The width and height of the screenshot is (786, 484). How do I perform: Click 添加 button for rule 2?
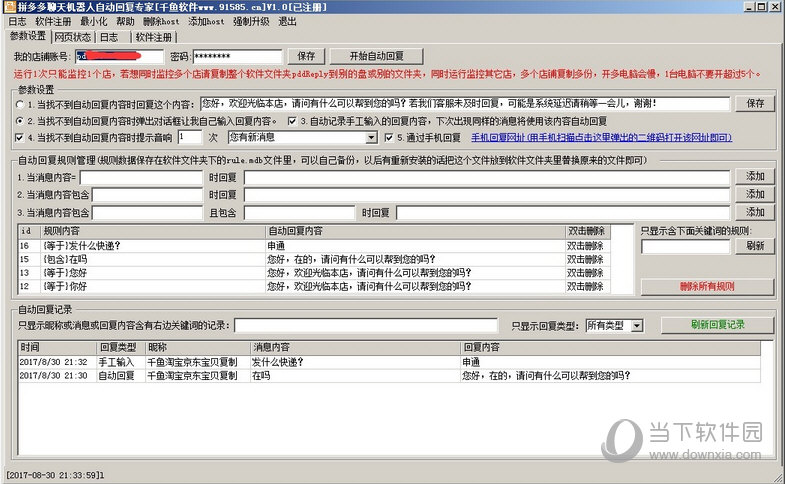[755, 194]
